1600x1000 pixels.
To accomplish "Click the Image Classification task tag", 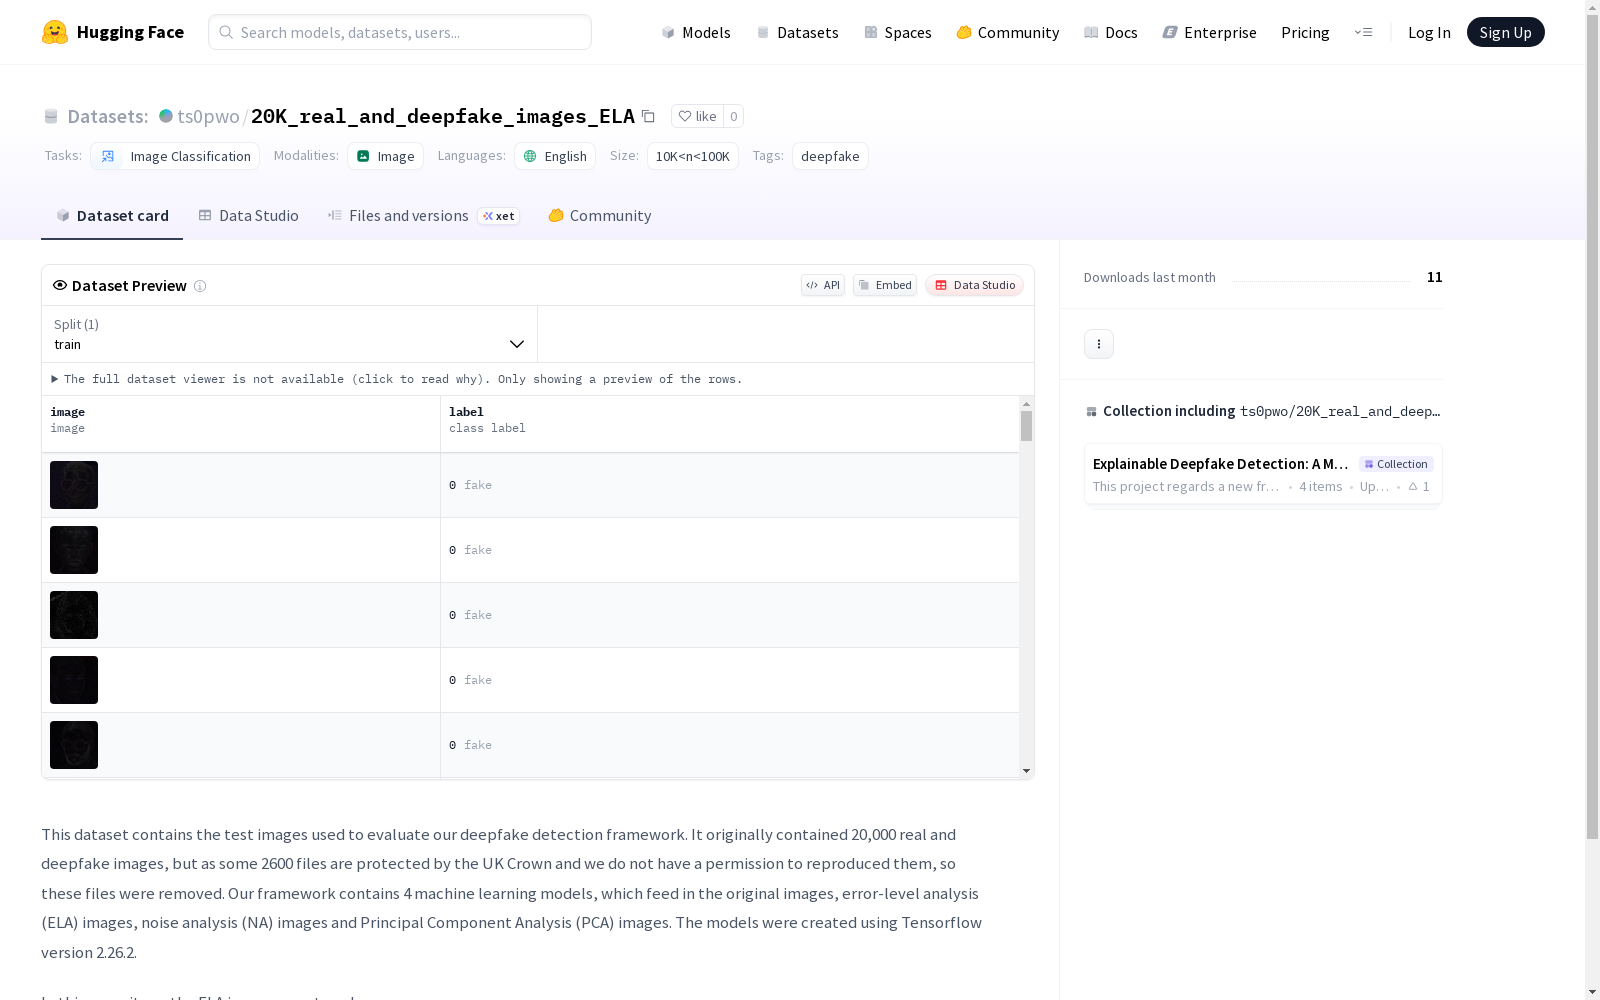I will (x=175, y=156).
